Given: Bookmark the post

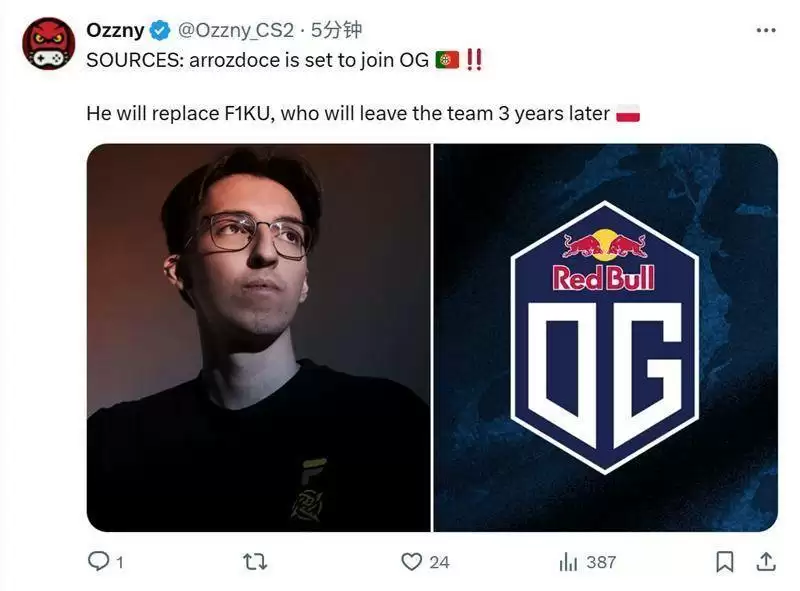Looking at the screenshot, I should [x=724, y=562].
